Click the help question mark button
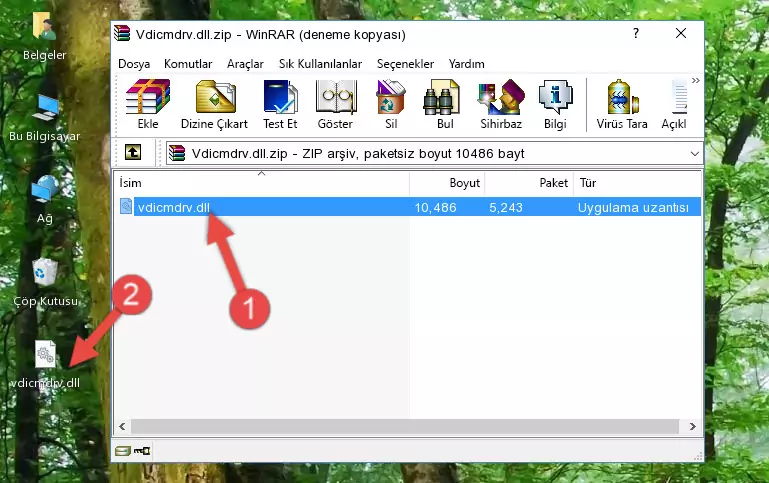The image size is (769, 483). click(636, 33)
